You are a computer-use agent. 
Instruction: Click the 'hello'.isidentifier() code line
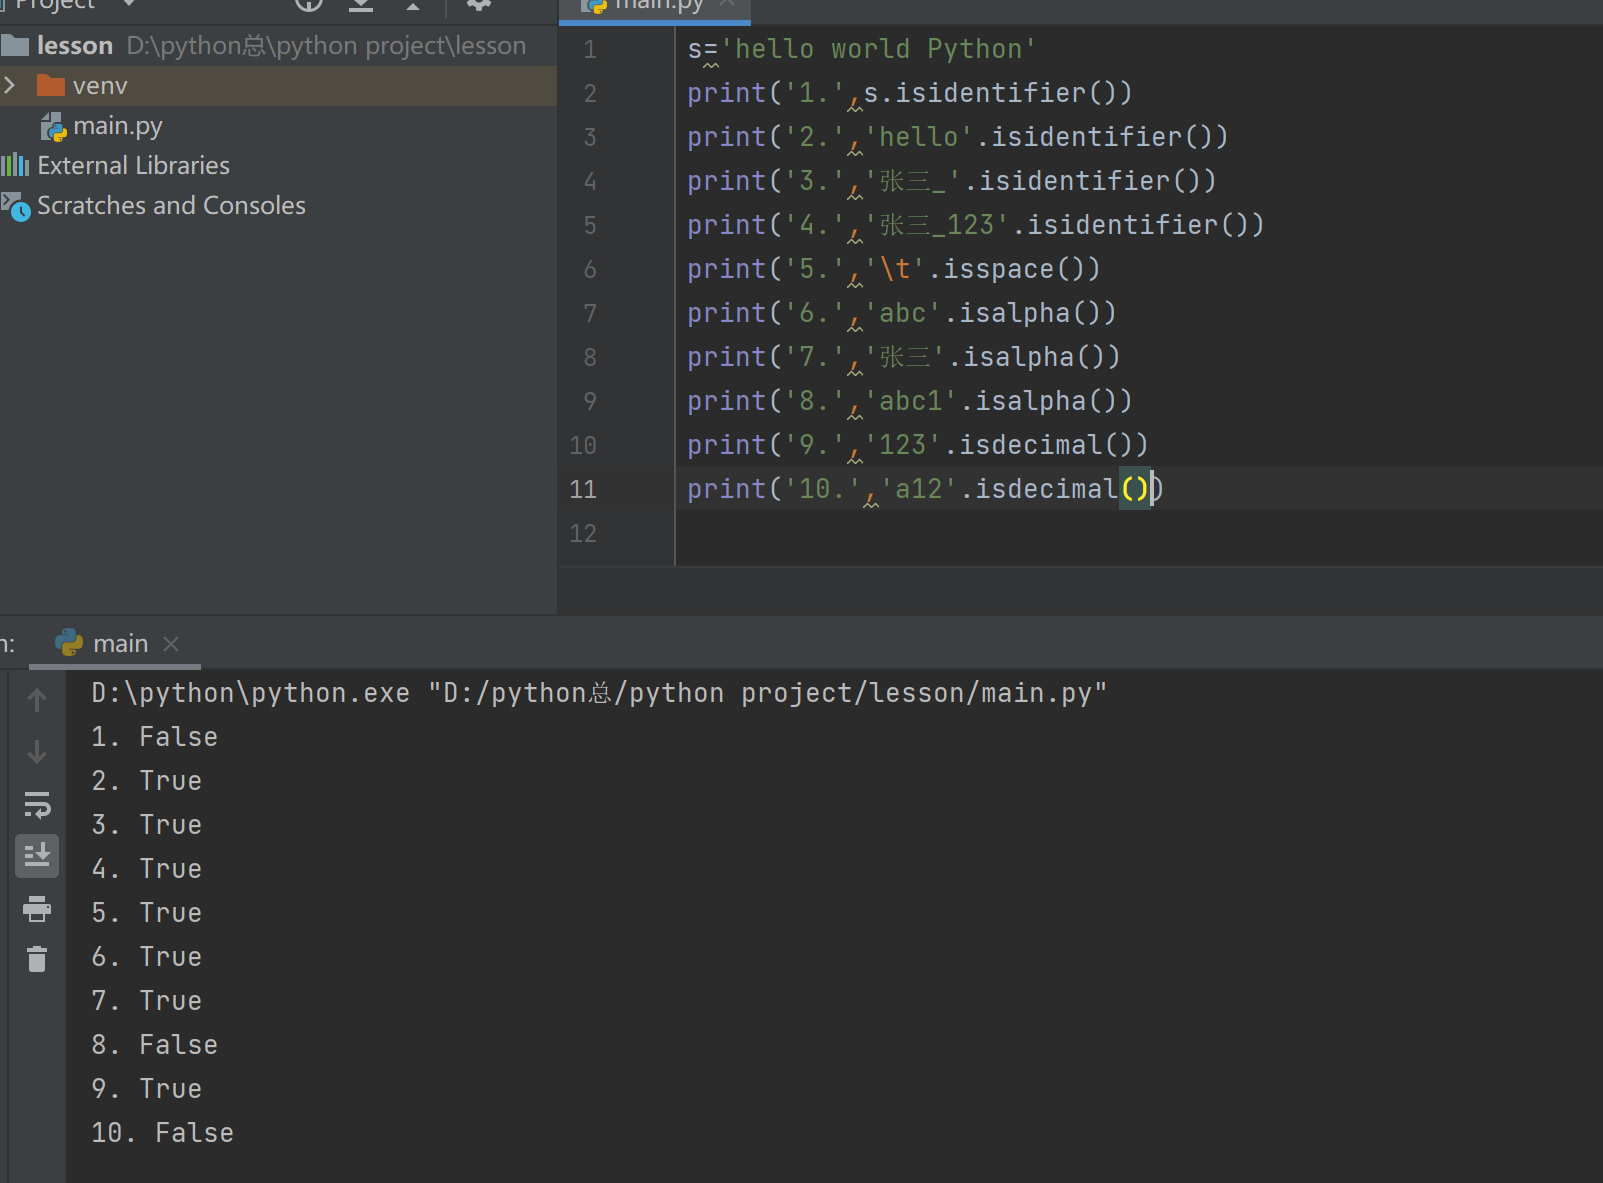[957, 137]
